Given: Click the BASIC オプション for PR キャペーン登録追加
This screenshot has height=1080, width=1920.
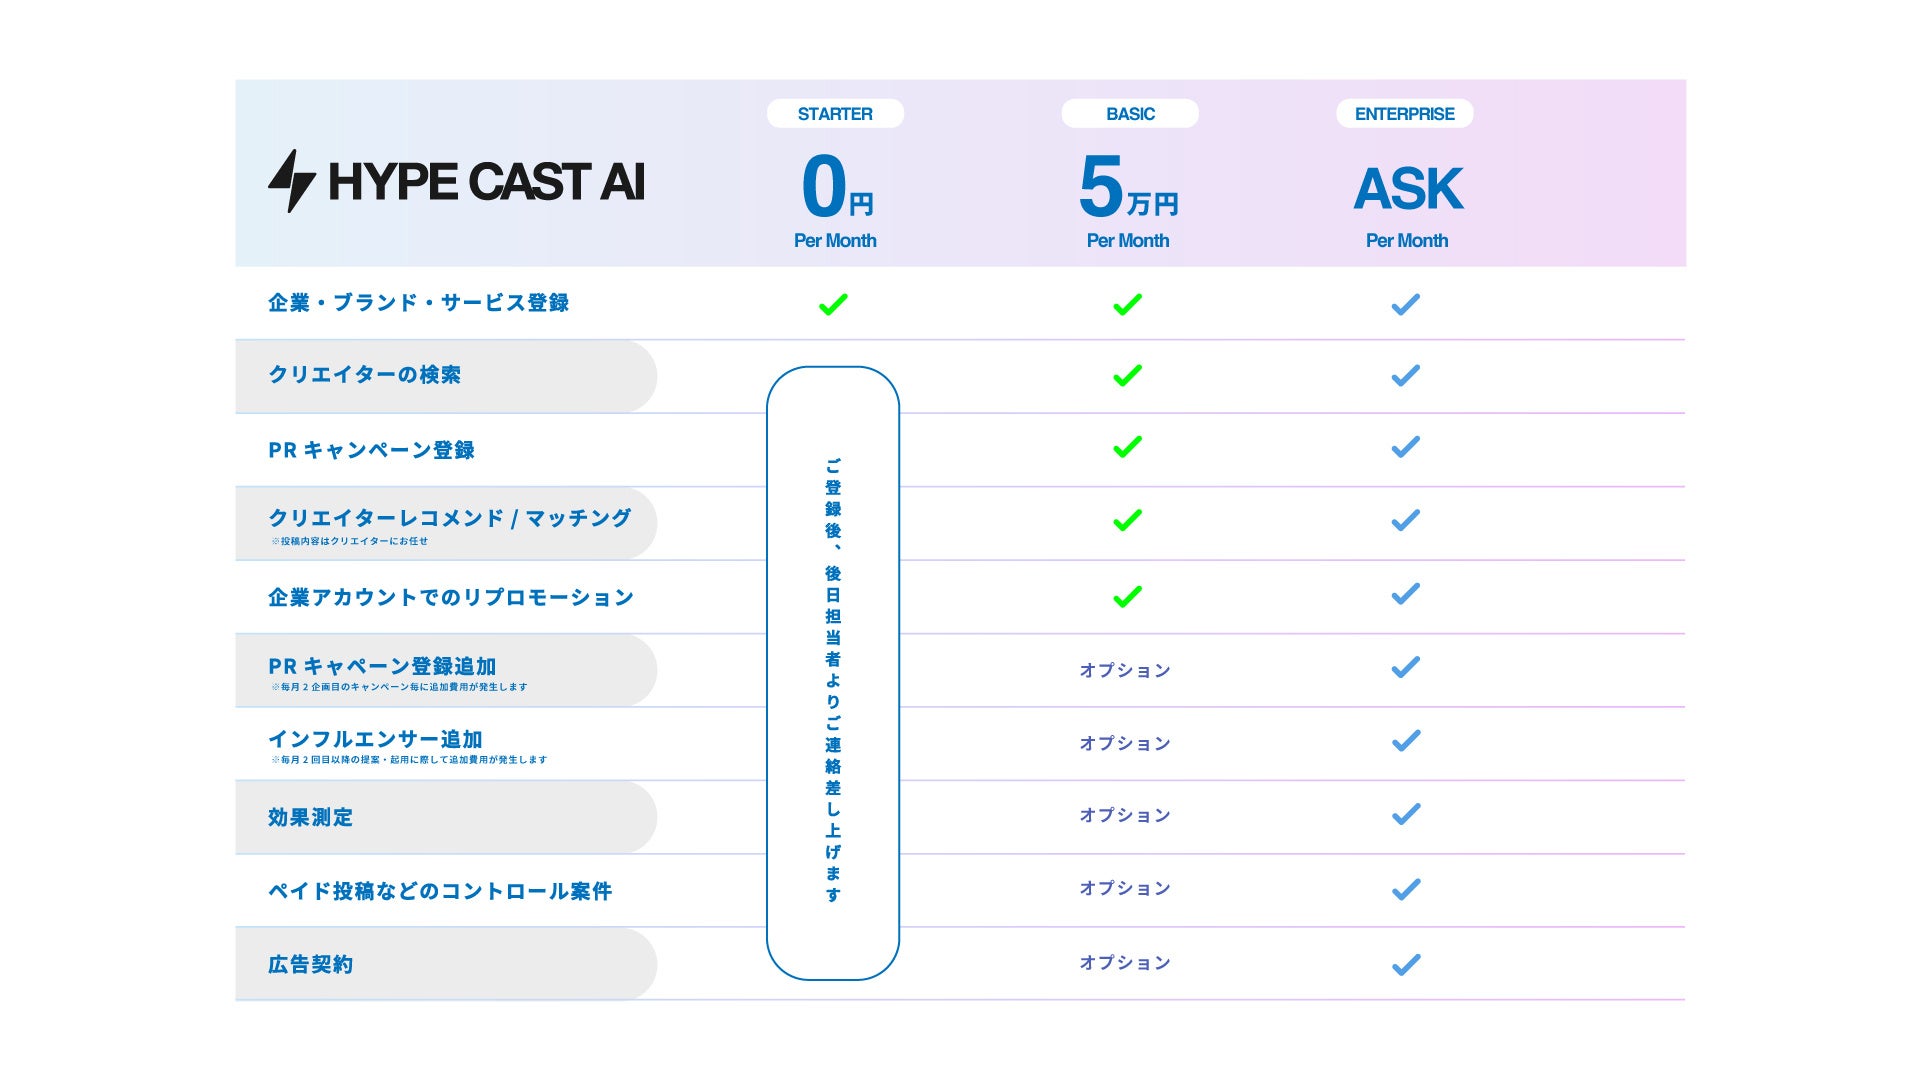Looking at the screenshot, I should 1125,670.
